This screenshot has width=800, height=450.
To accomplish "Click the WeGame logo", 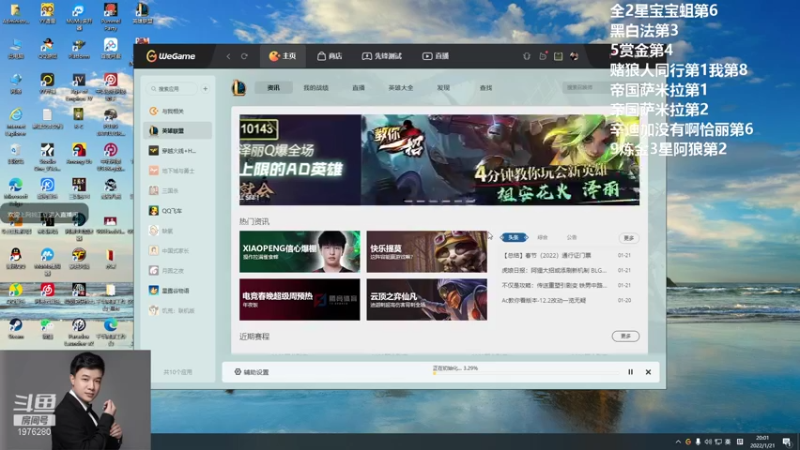I will (x=171, y=56).
